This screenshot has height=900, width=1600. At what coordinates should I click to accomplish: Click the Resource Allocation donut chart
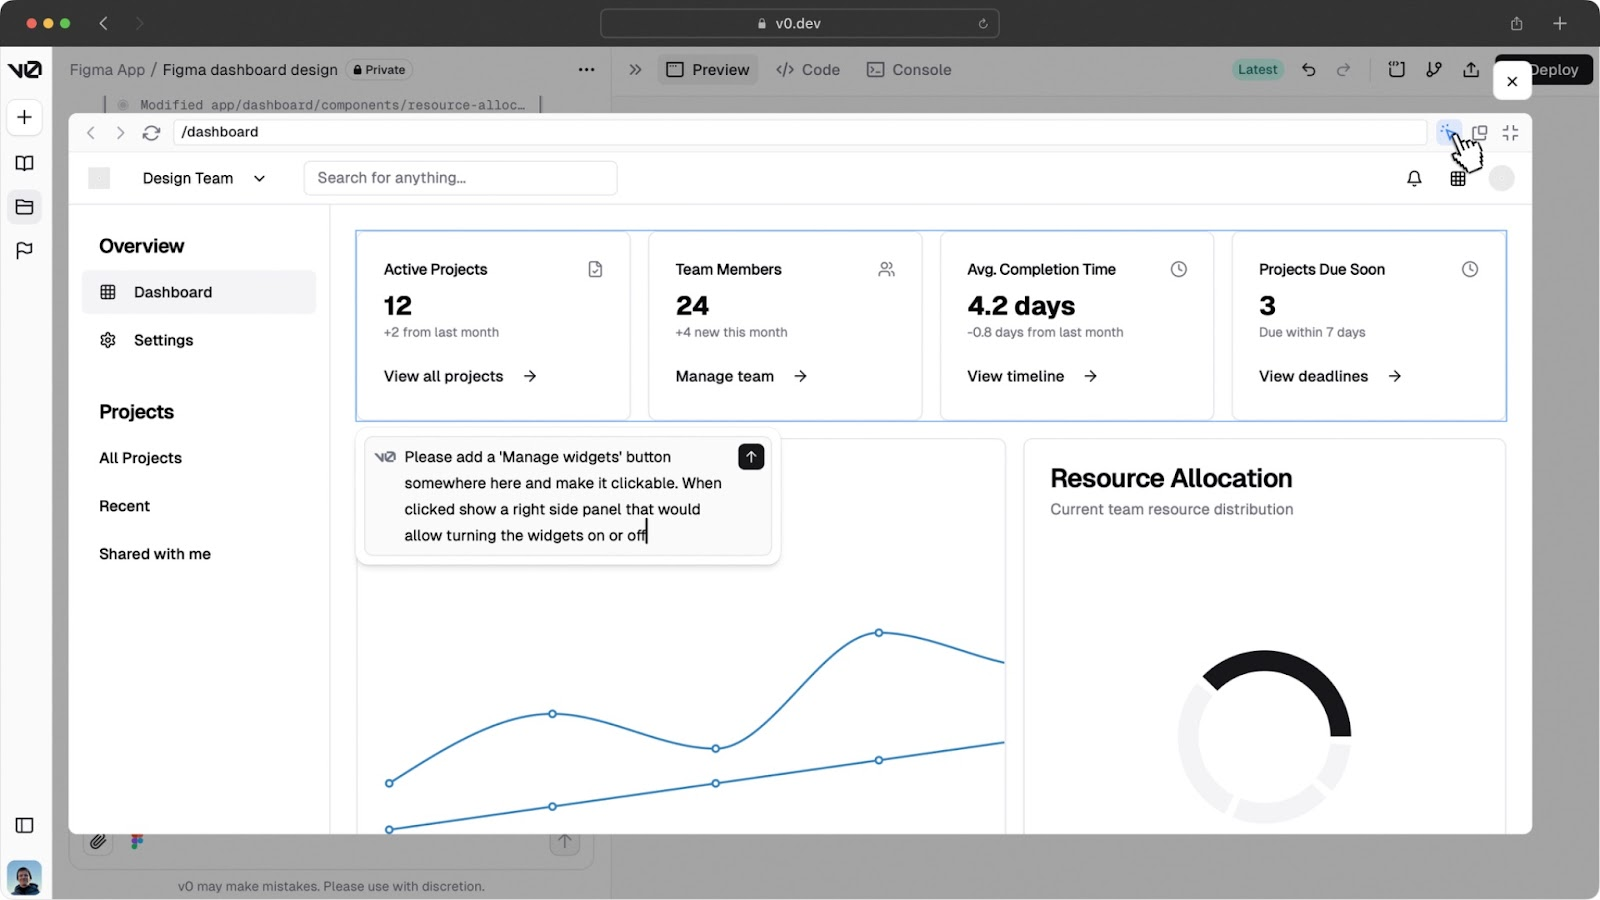click(1264, 736)
